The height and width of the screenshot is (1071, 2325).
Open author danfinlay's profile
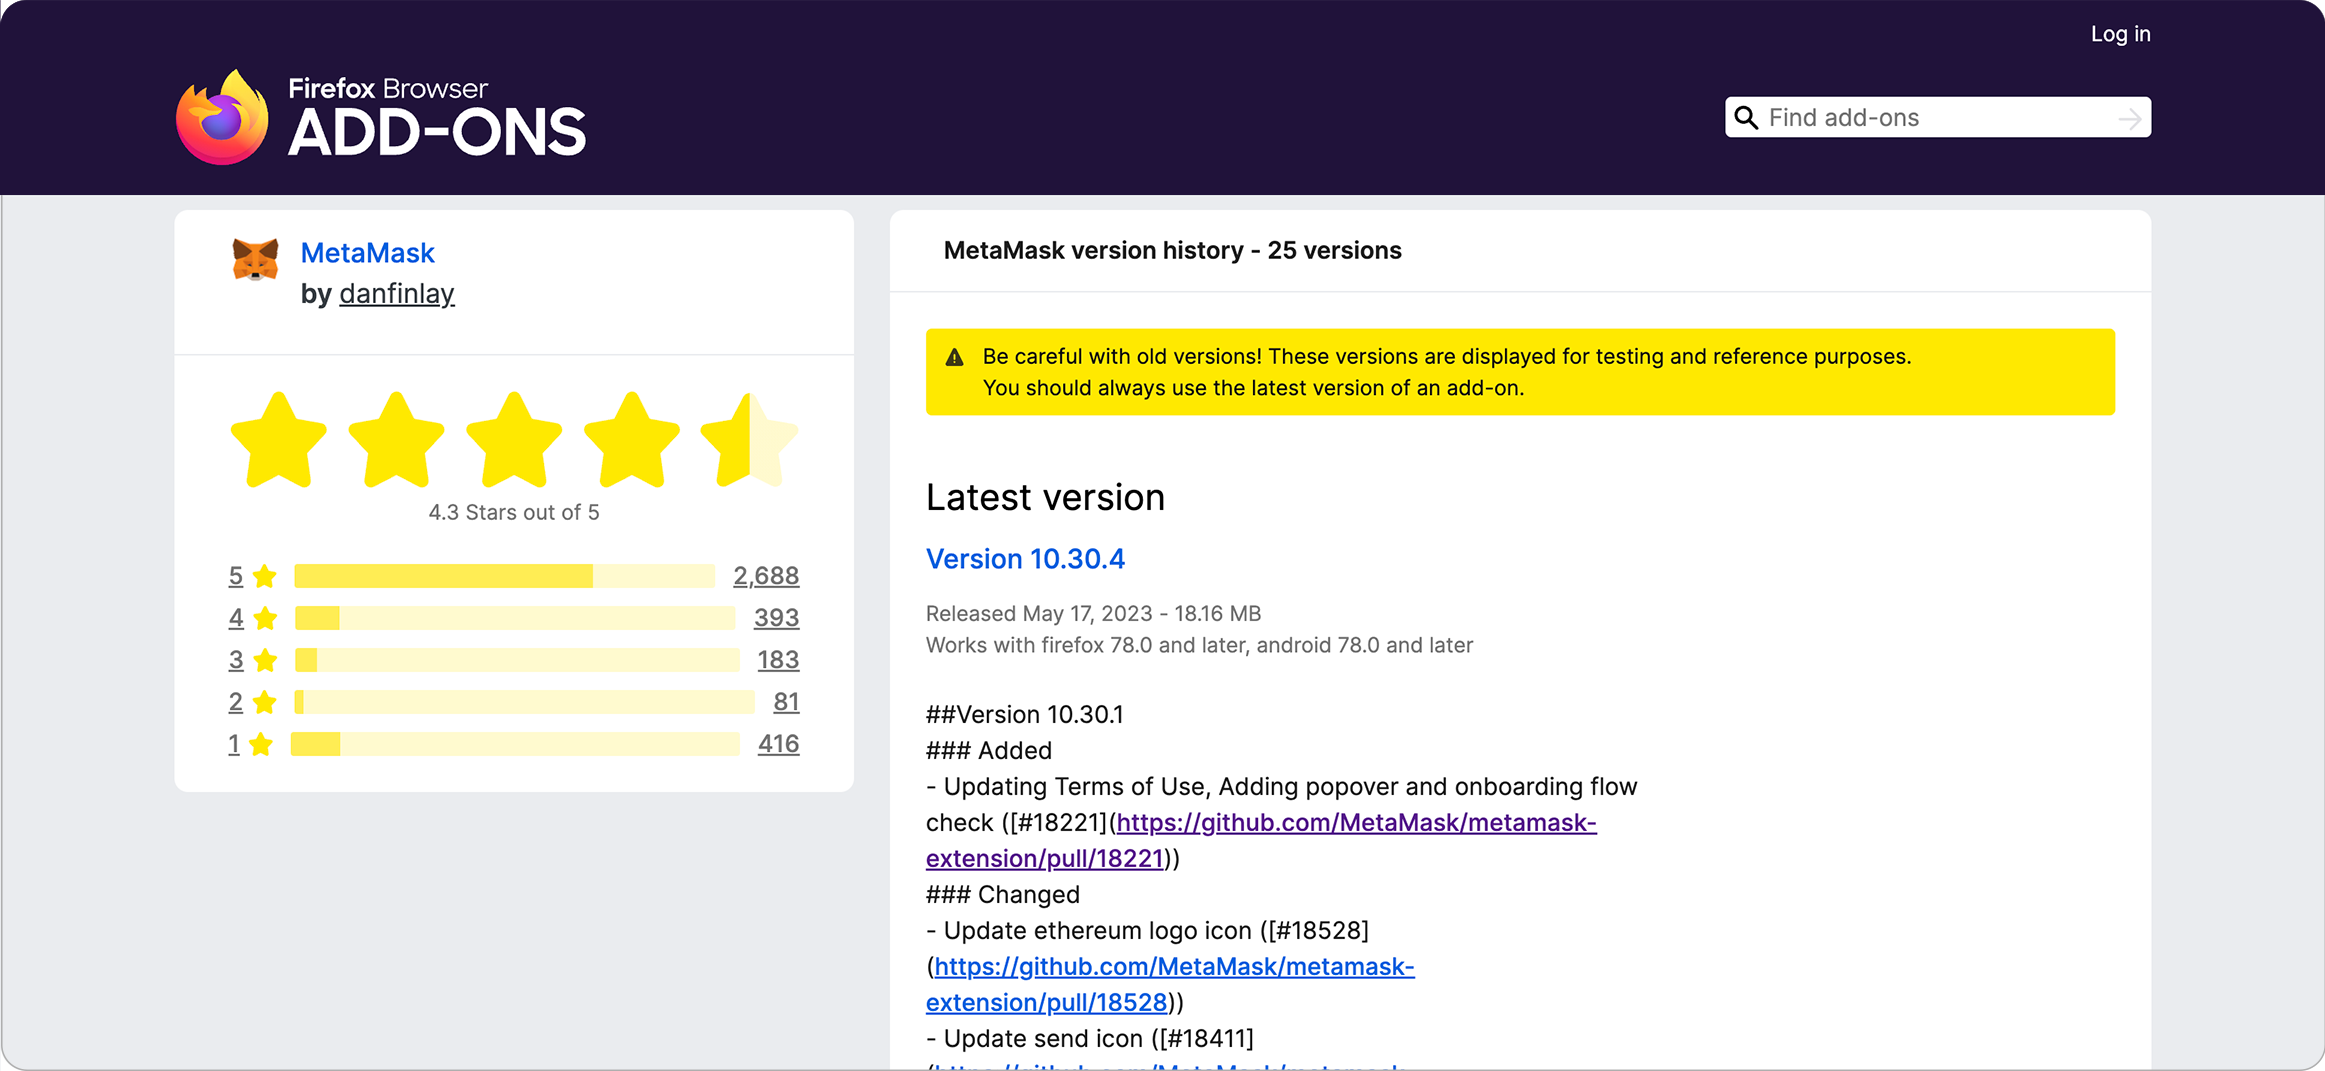(x=397, y=294)
